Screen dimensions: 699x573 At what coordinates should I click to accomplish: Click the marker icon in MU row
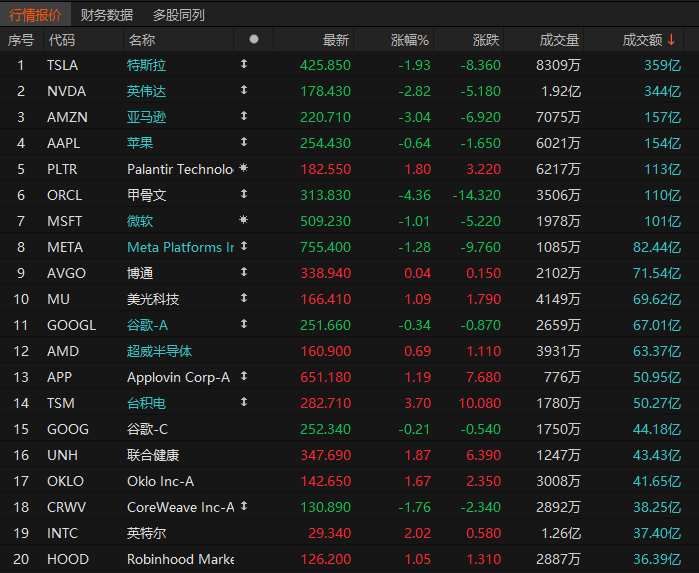pyautogui.click(x=244, y=298)
